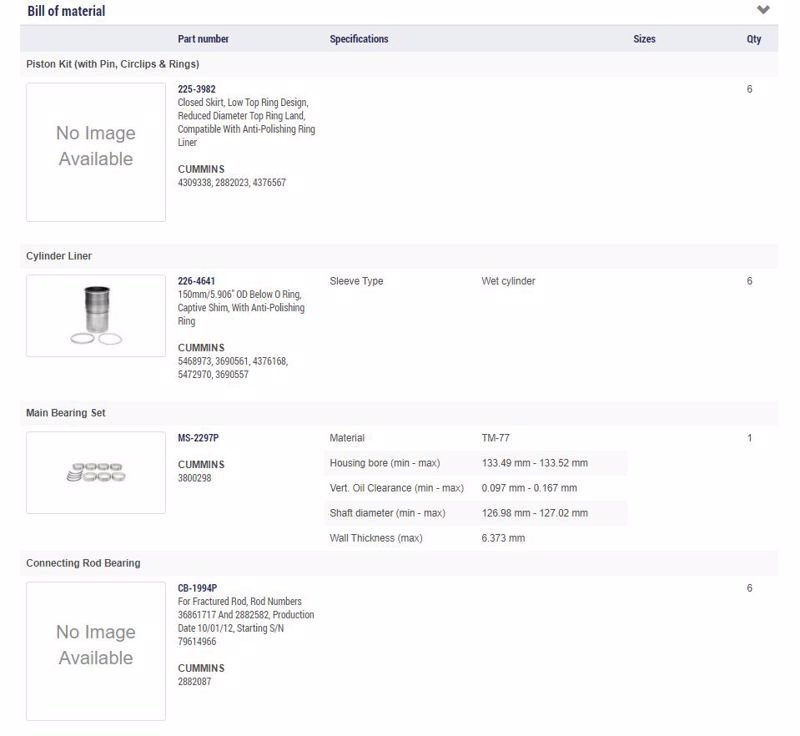Click the piston kit description text
Image resolution: width=800 pixels, height=736 pixels.
246,122
